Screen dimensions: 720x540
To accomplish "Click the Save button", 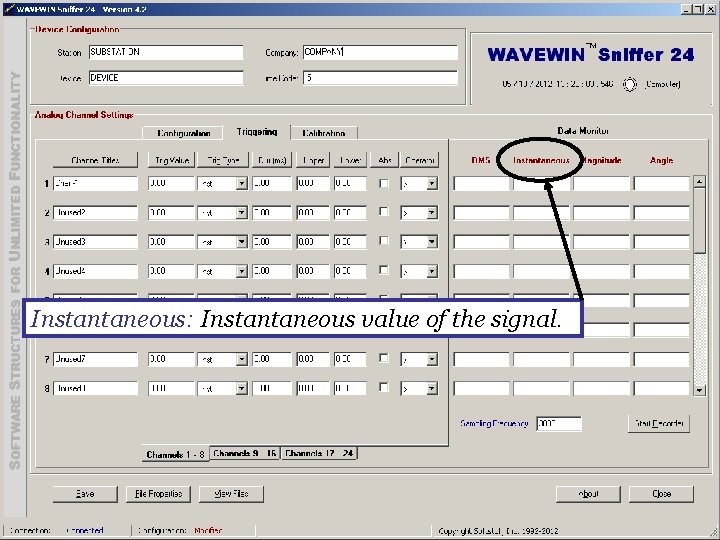I will tap(85, 494).
